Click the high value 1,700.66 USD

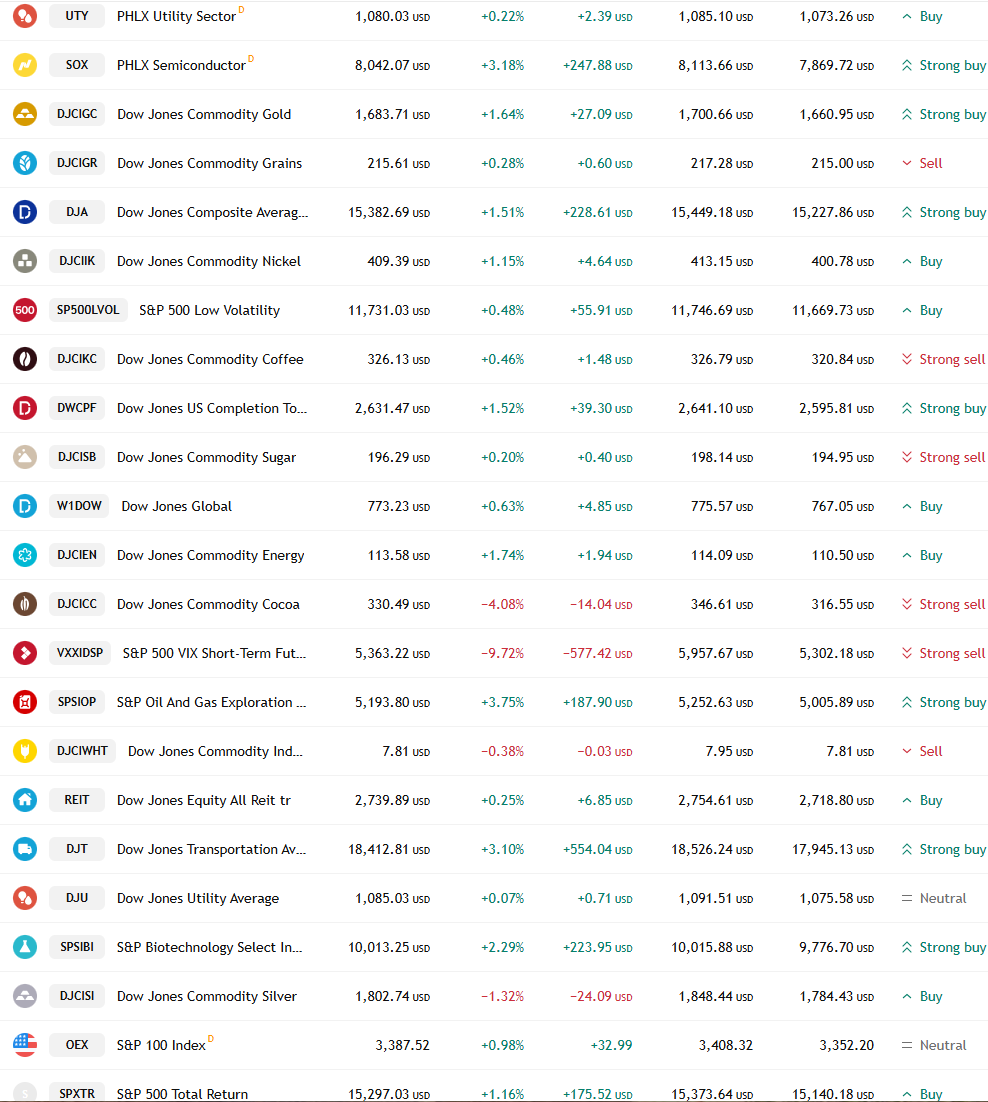[715, 114]
